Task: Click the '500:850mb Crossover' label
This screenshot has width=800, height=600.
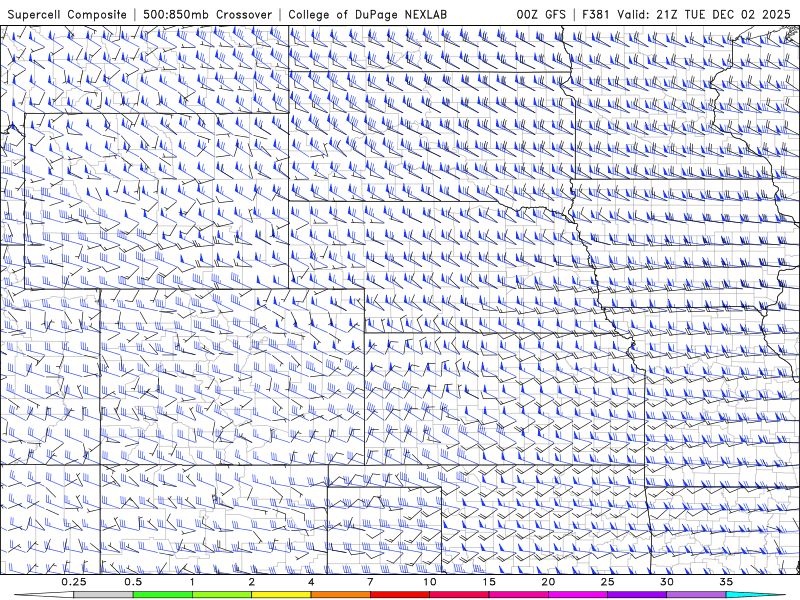Action: pos(207,14)
